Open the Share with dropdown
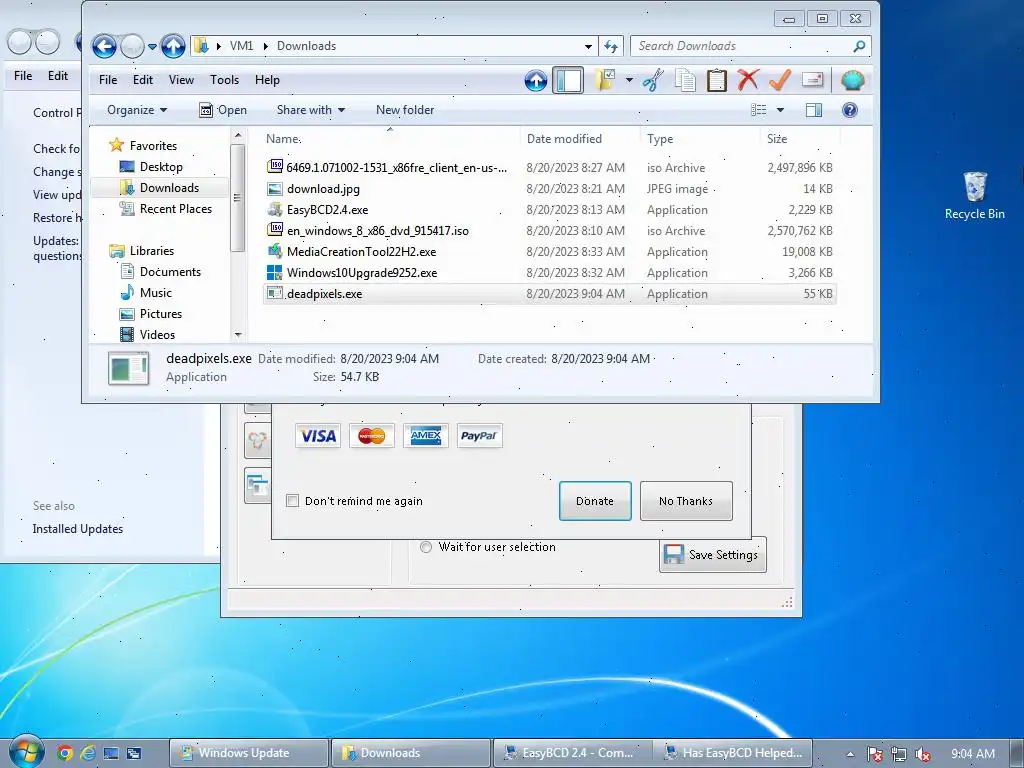The height and width of the screenshot is (768, 1024). [310, 110]
